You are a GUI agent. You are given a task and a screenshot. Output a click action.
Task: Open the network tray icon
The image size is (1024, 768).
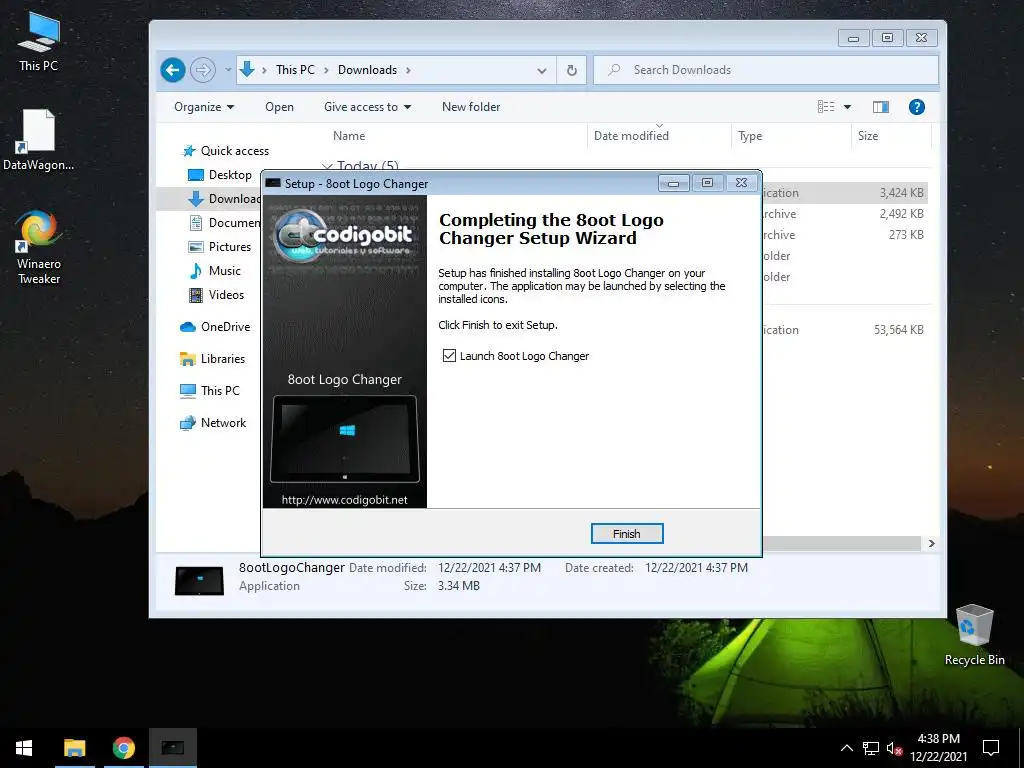click(x=871, y=748)
